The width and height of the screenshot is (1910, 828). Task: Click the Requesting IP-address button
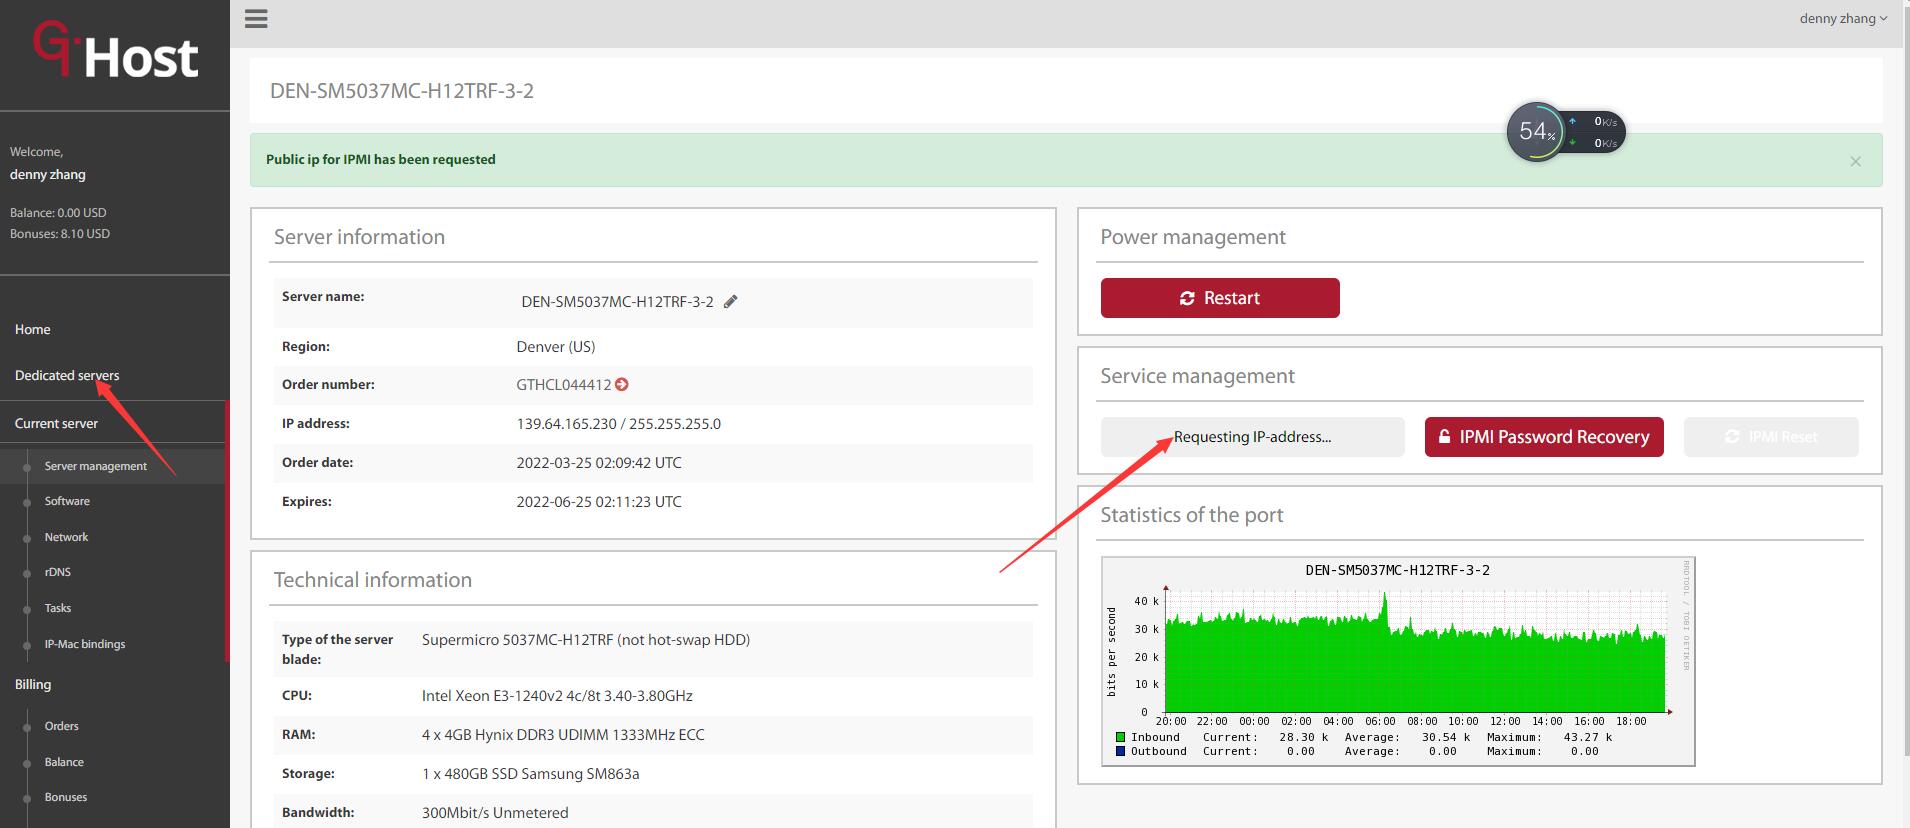(x=1252, y=437)
